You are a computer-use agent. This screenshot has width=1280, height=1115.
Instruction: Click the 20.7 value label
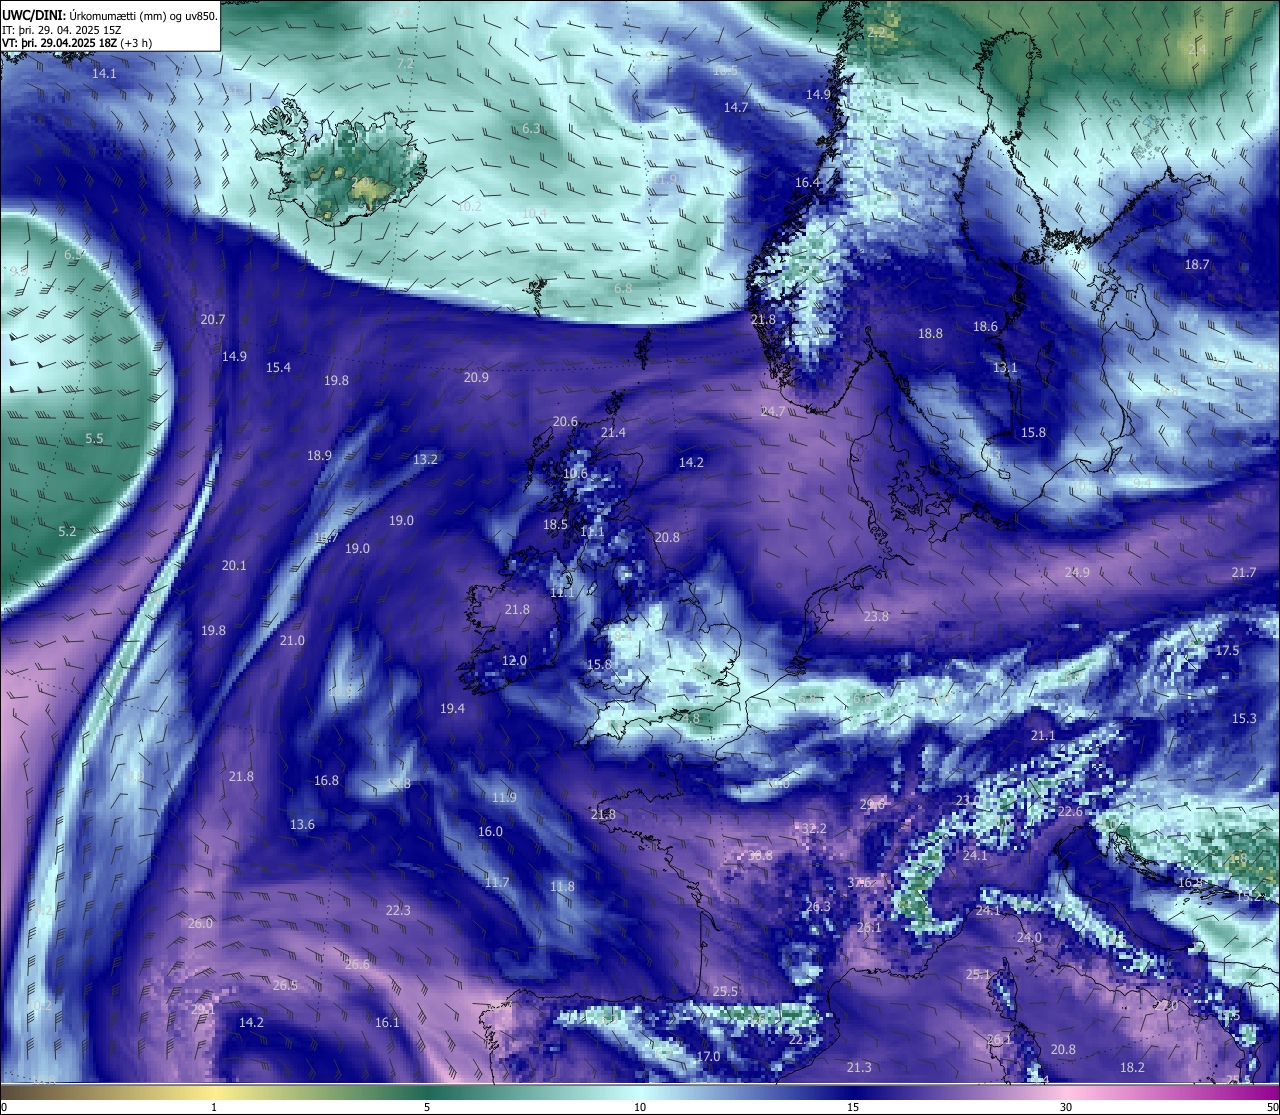tap(212, 320)
